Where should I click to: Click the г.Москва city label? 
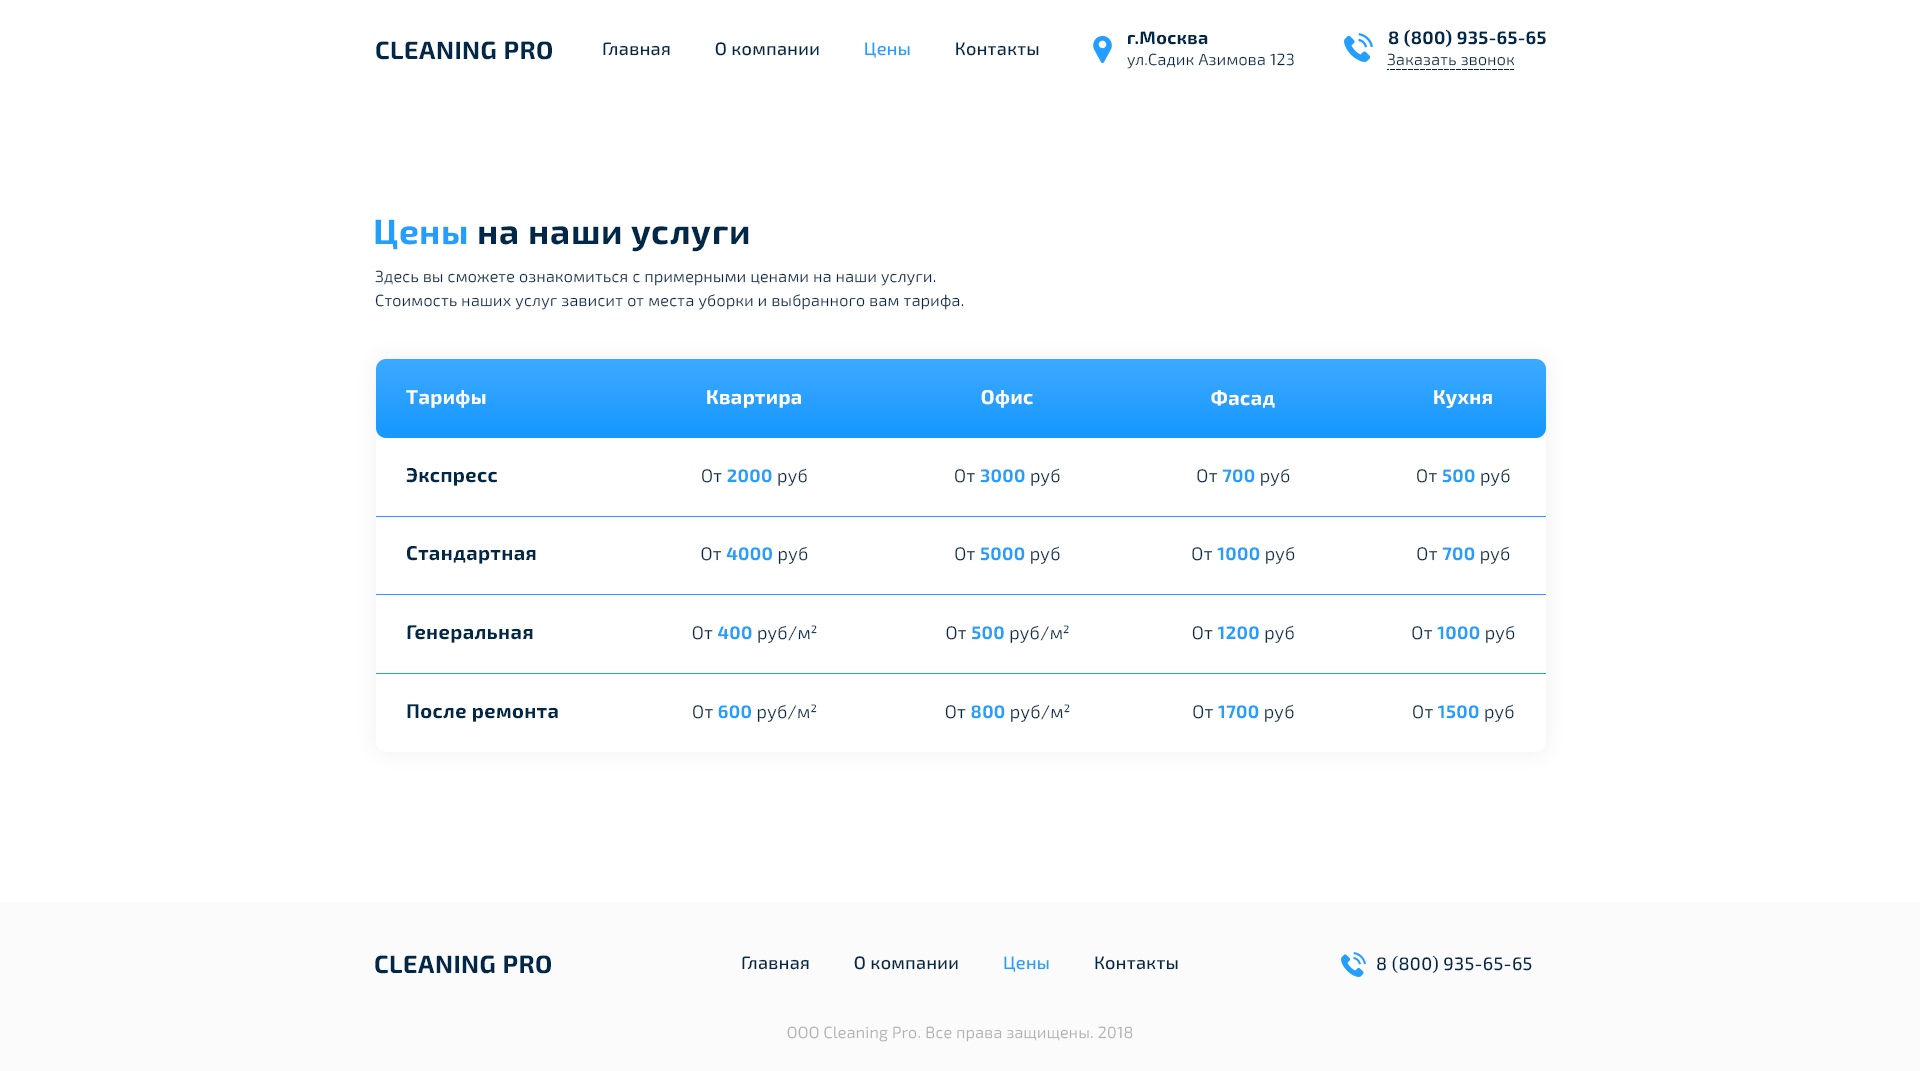[1167, 38]
